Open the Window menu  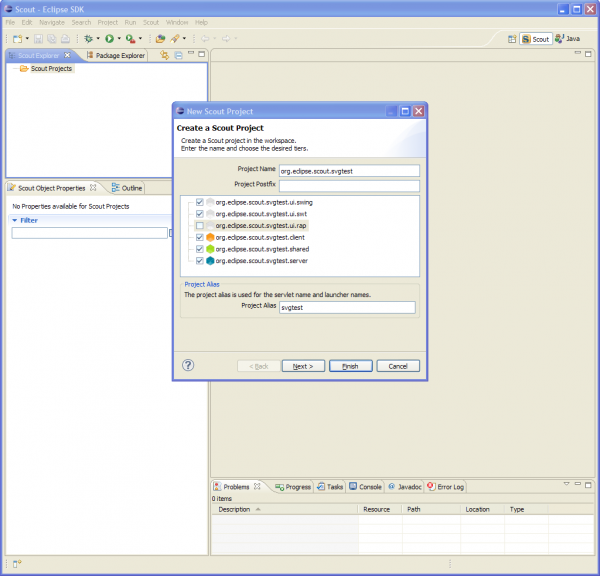pyautogui.click(x=177, y=23)
